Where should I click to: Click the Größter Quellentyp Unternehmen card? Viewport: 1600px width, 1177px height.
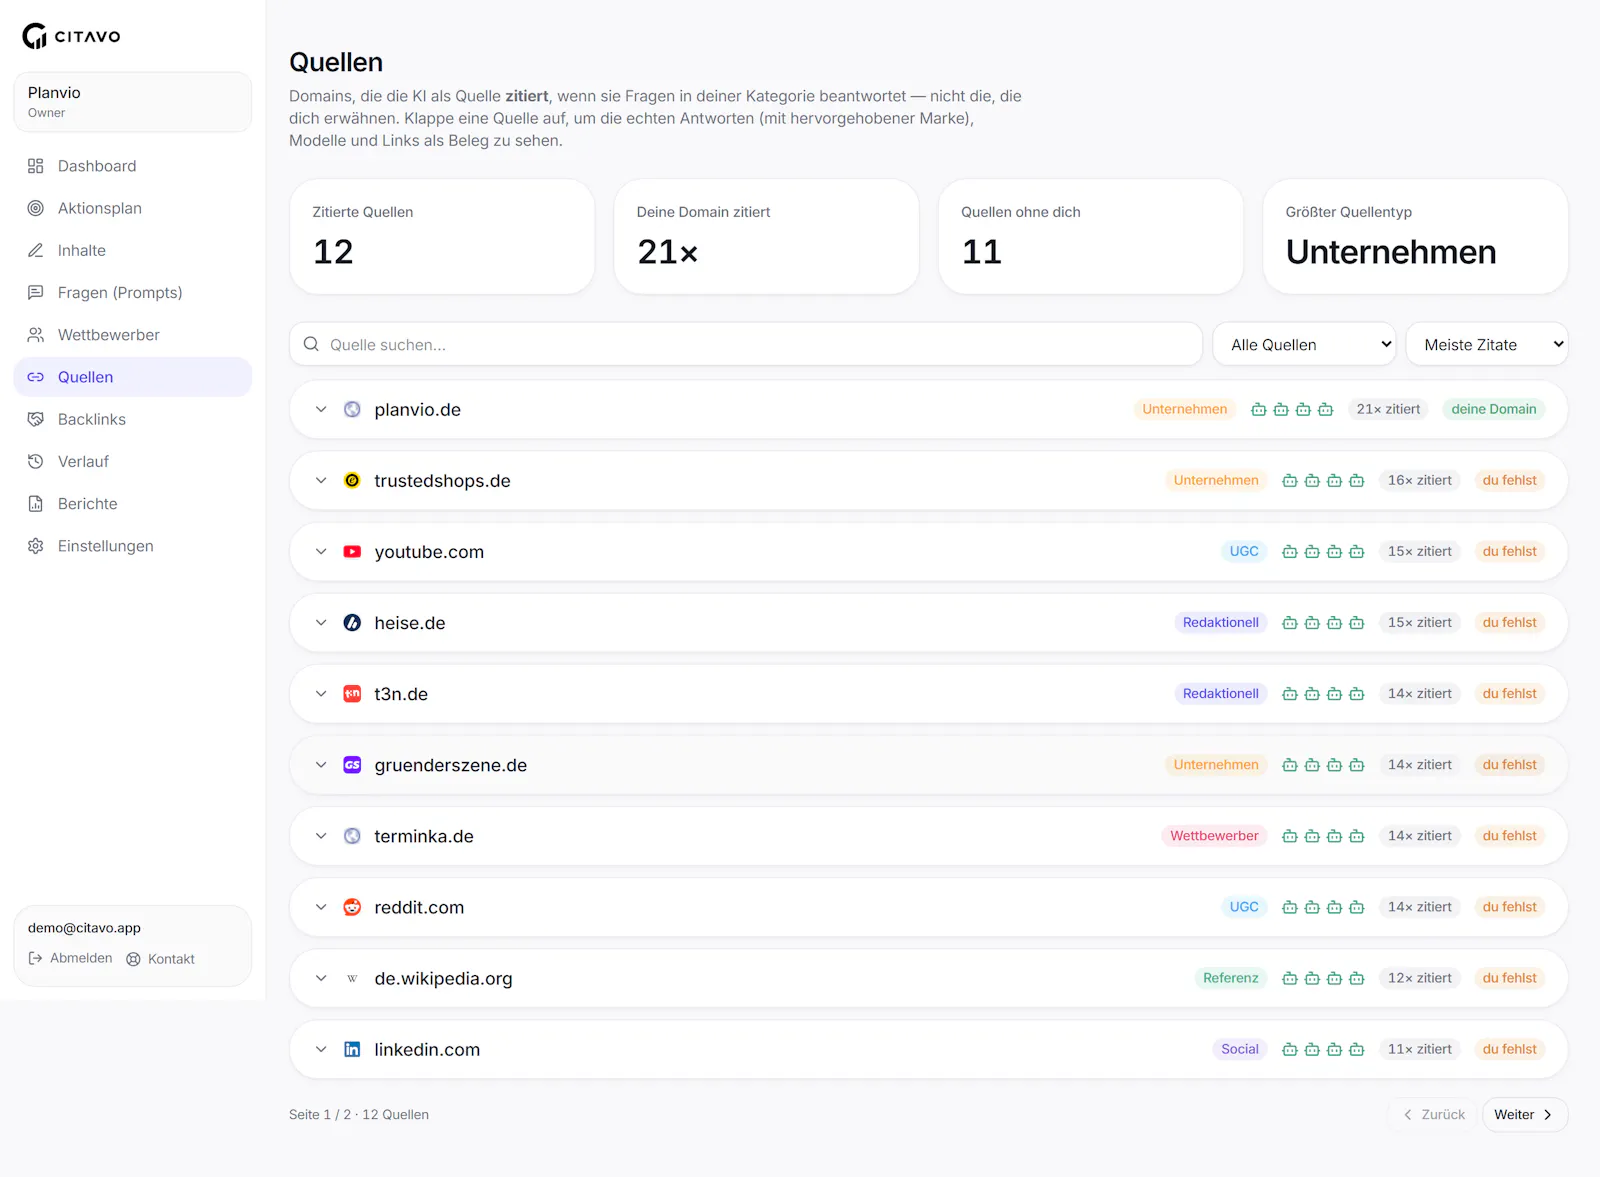(x=1416, y=237)
